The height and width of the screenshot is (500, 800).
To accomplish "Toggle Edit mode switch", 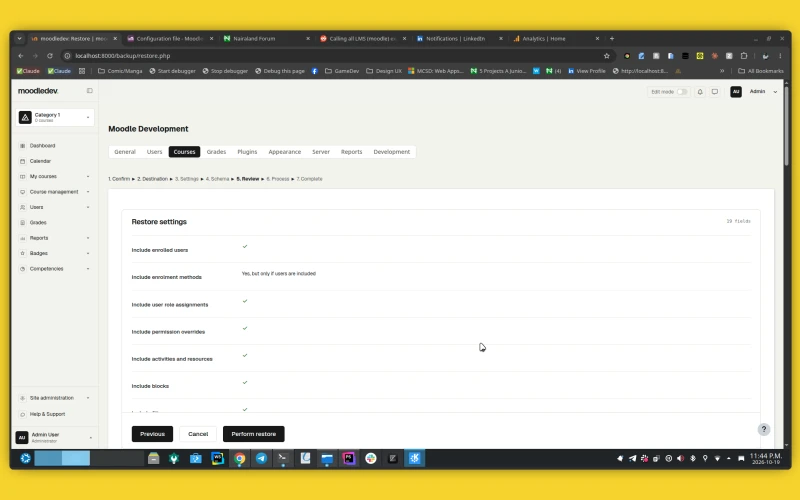I will point(682,92).
